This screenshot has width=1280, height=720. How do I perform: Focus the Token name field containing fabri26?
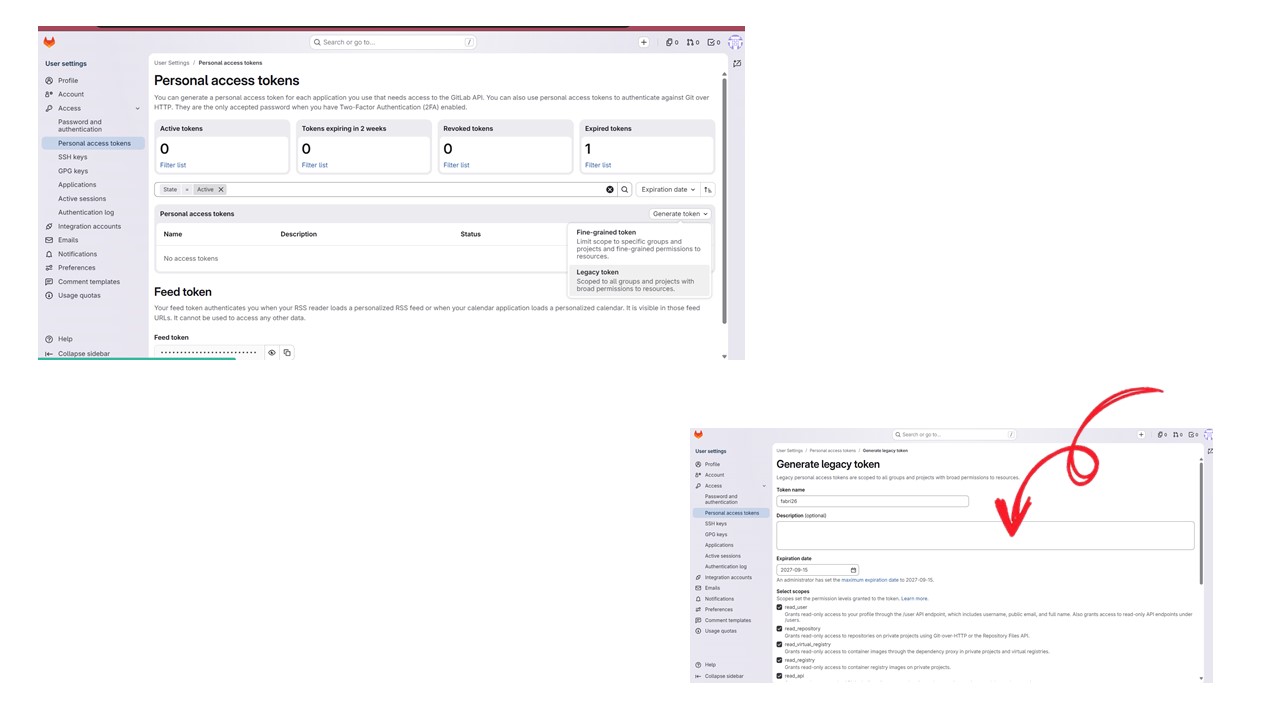pos(872,501)
